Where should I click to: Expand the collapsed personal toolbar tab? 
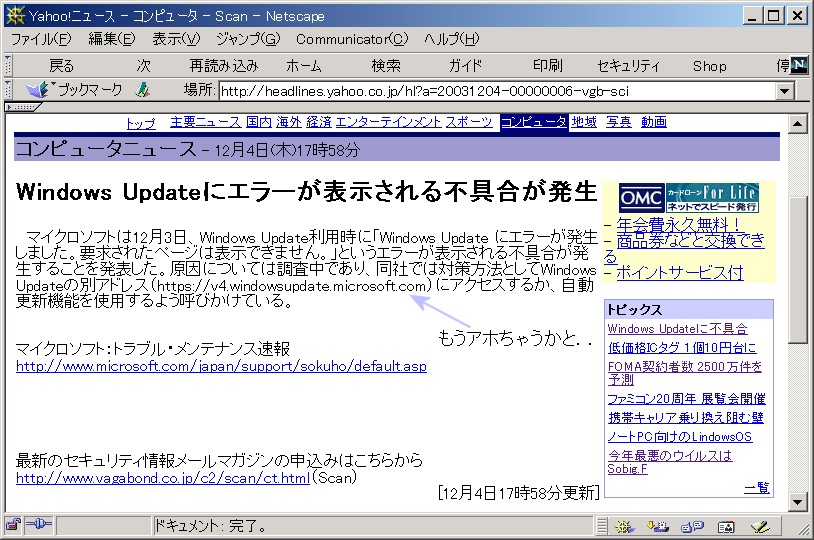click(22, 107)
